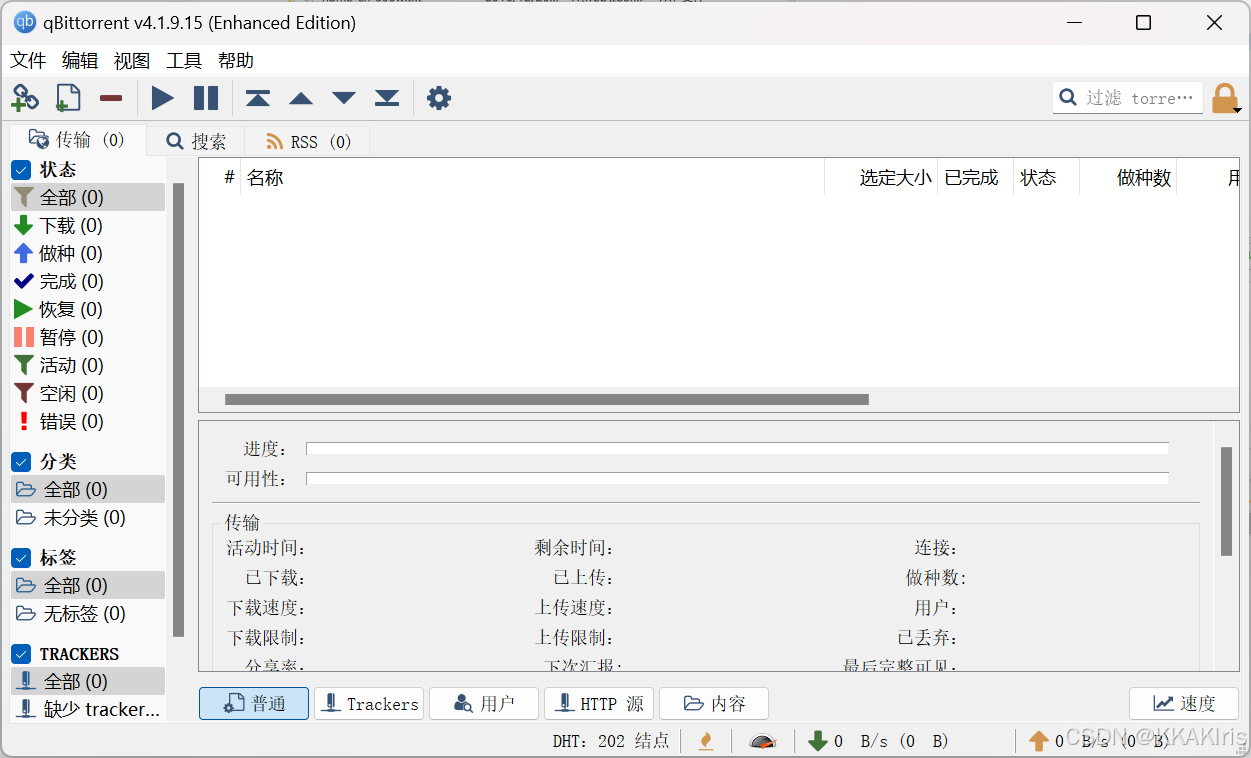Select the 暂停 (0) status filter
The image size is (1251, 758).
click(88, 338)
